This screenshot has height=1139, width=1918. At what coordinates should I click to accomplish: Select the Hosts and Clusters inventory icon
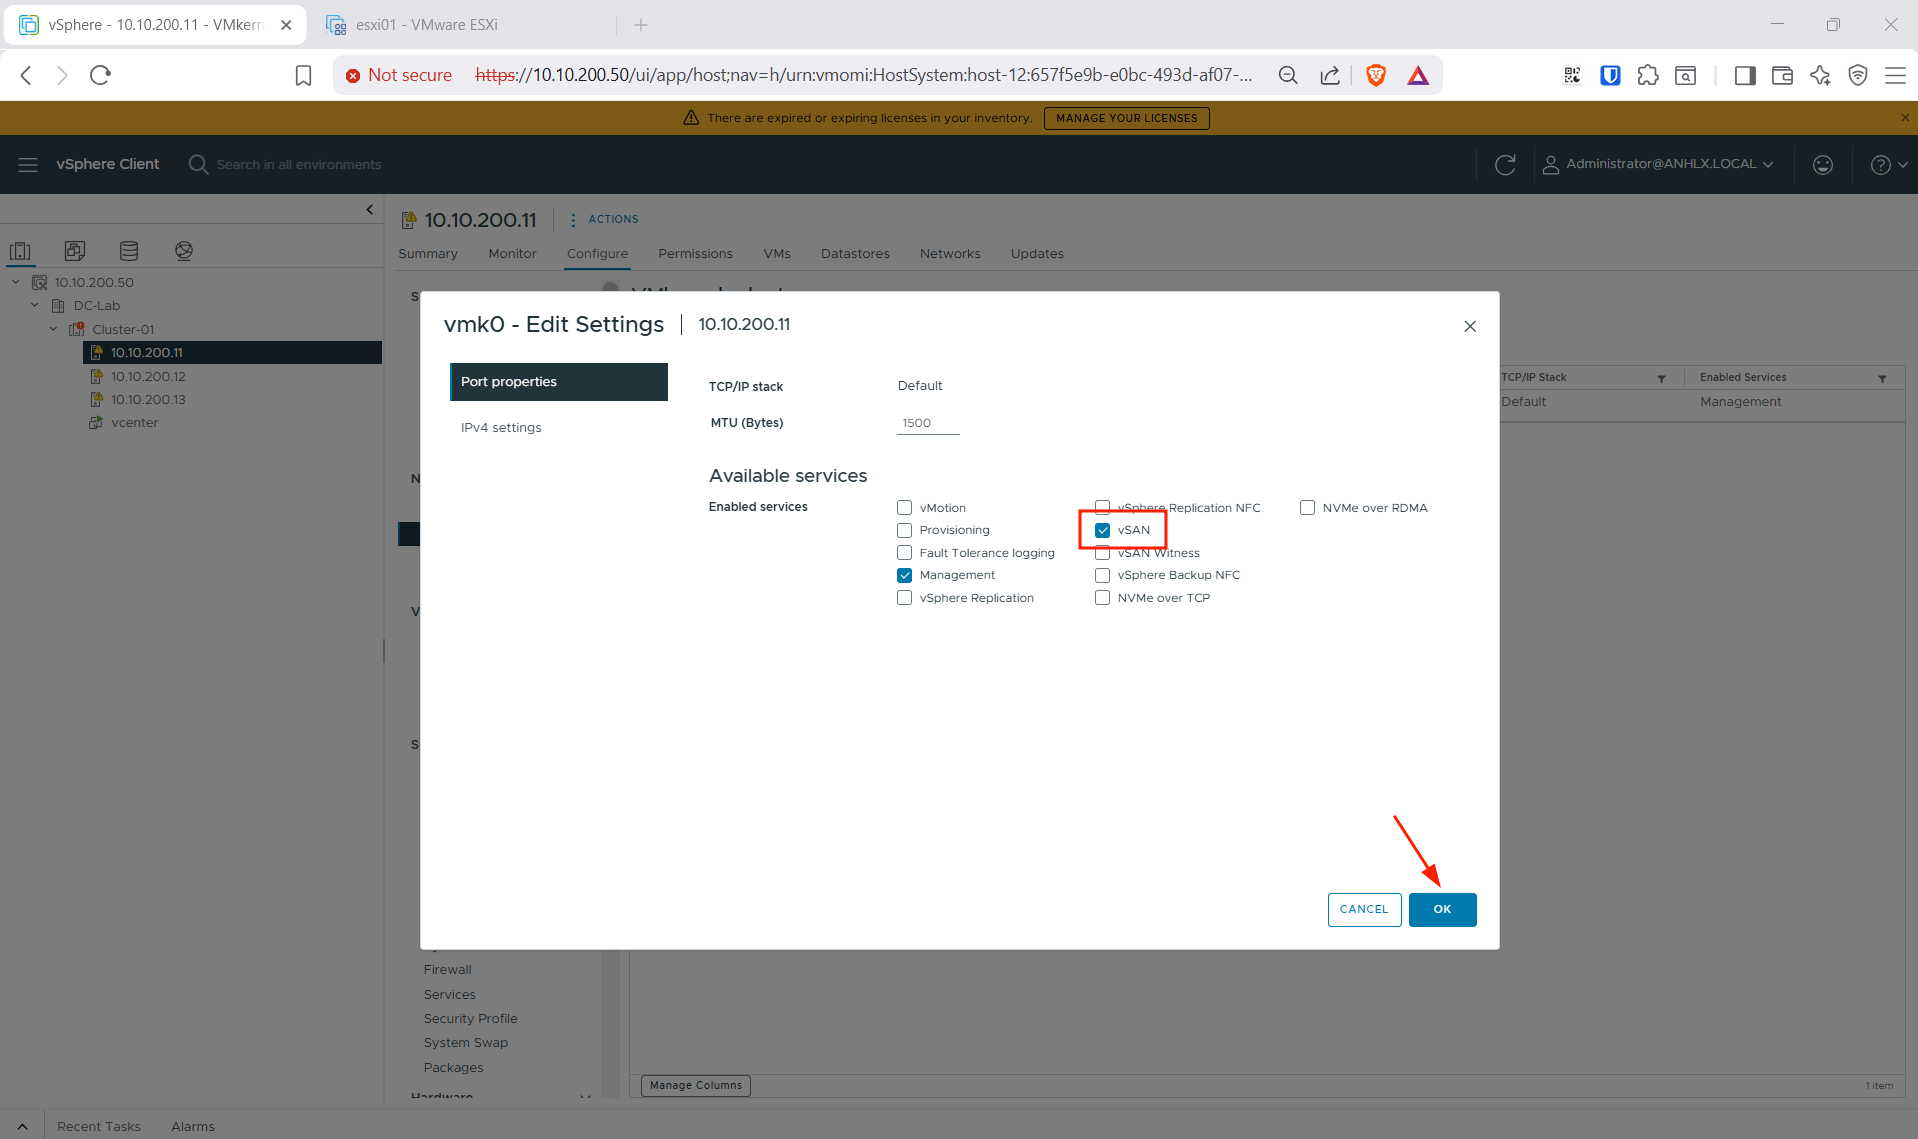(20, 251)
